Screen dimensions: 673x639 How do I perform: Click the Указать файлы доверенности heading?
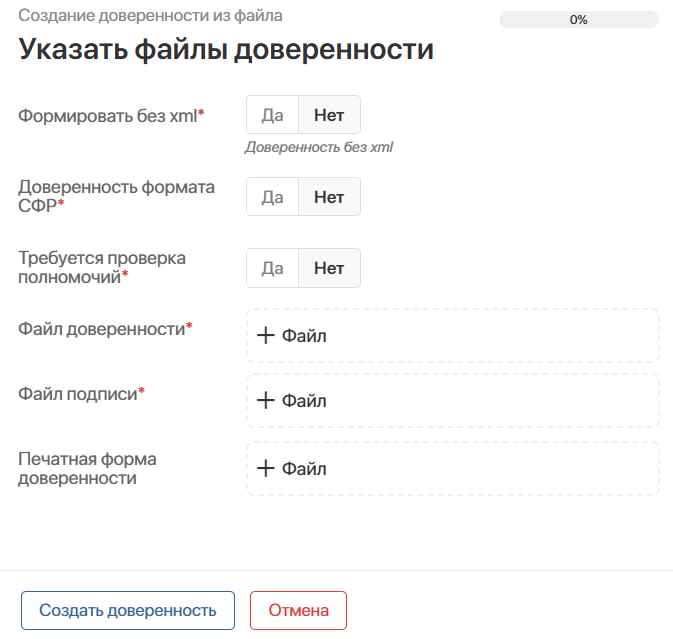(x=226, y=50)
